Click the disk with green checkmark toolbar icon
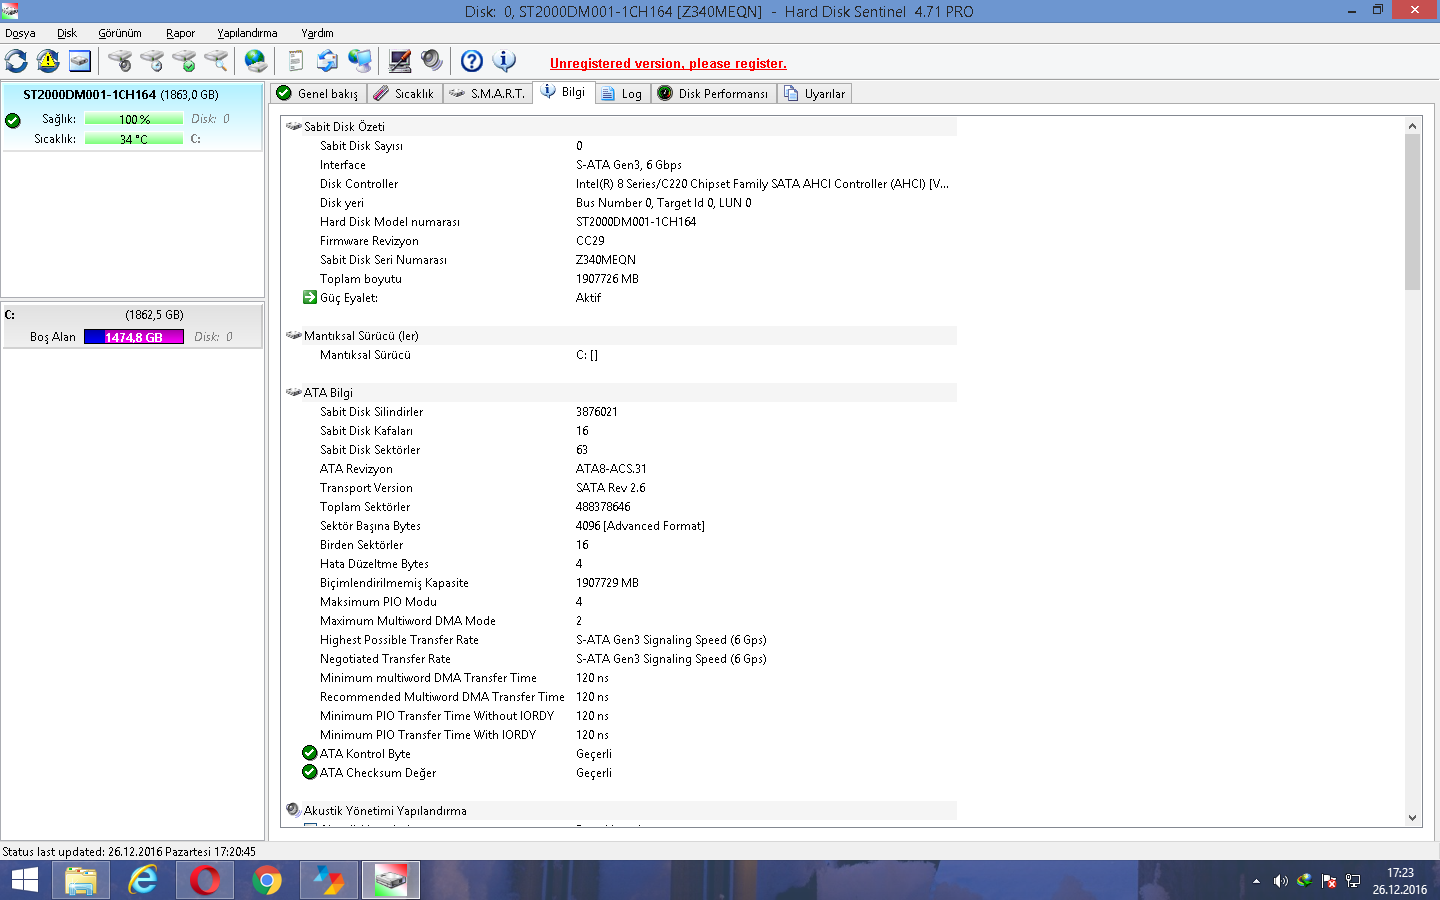1440x900 pixels. pos(184,61)
